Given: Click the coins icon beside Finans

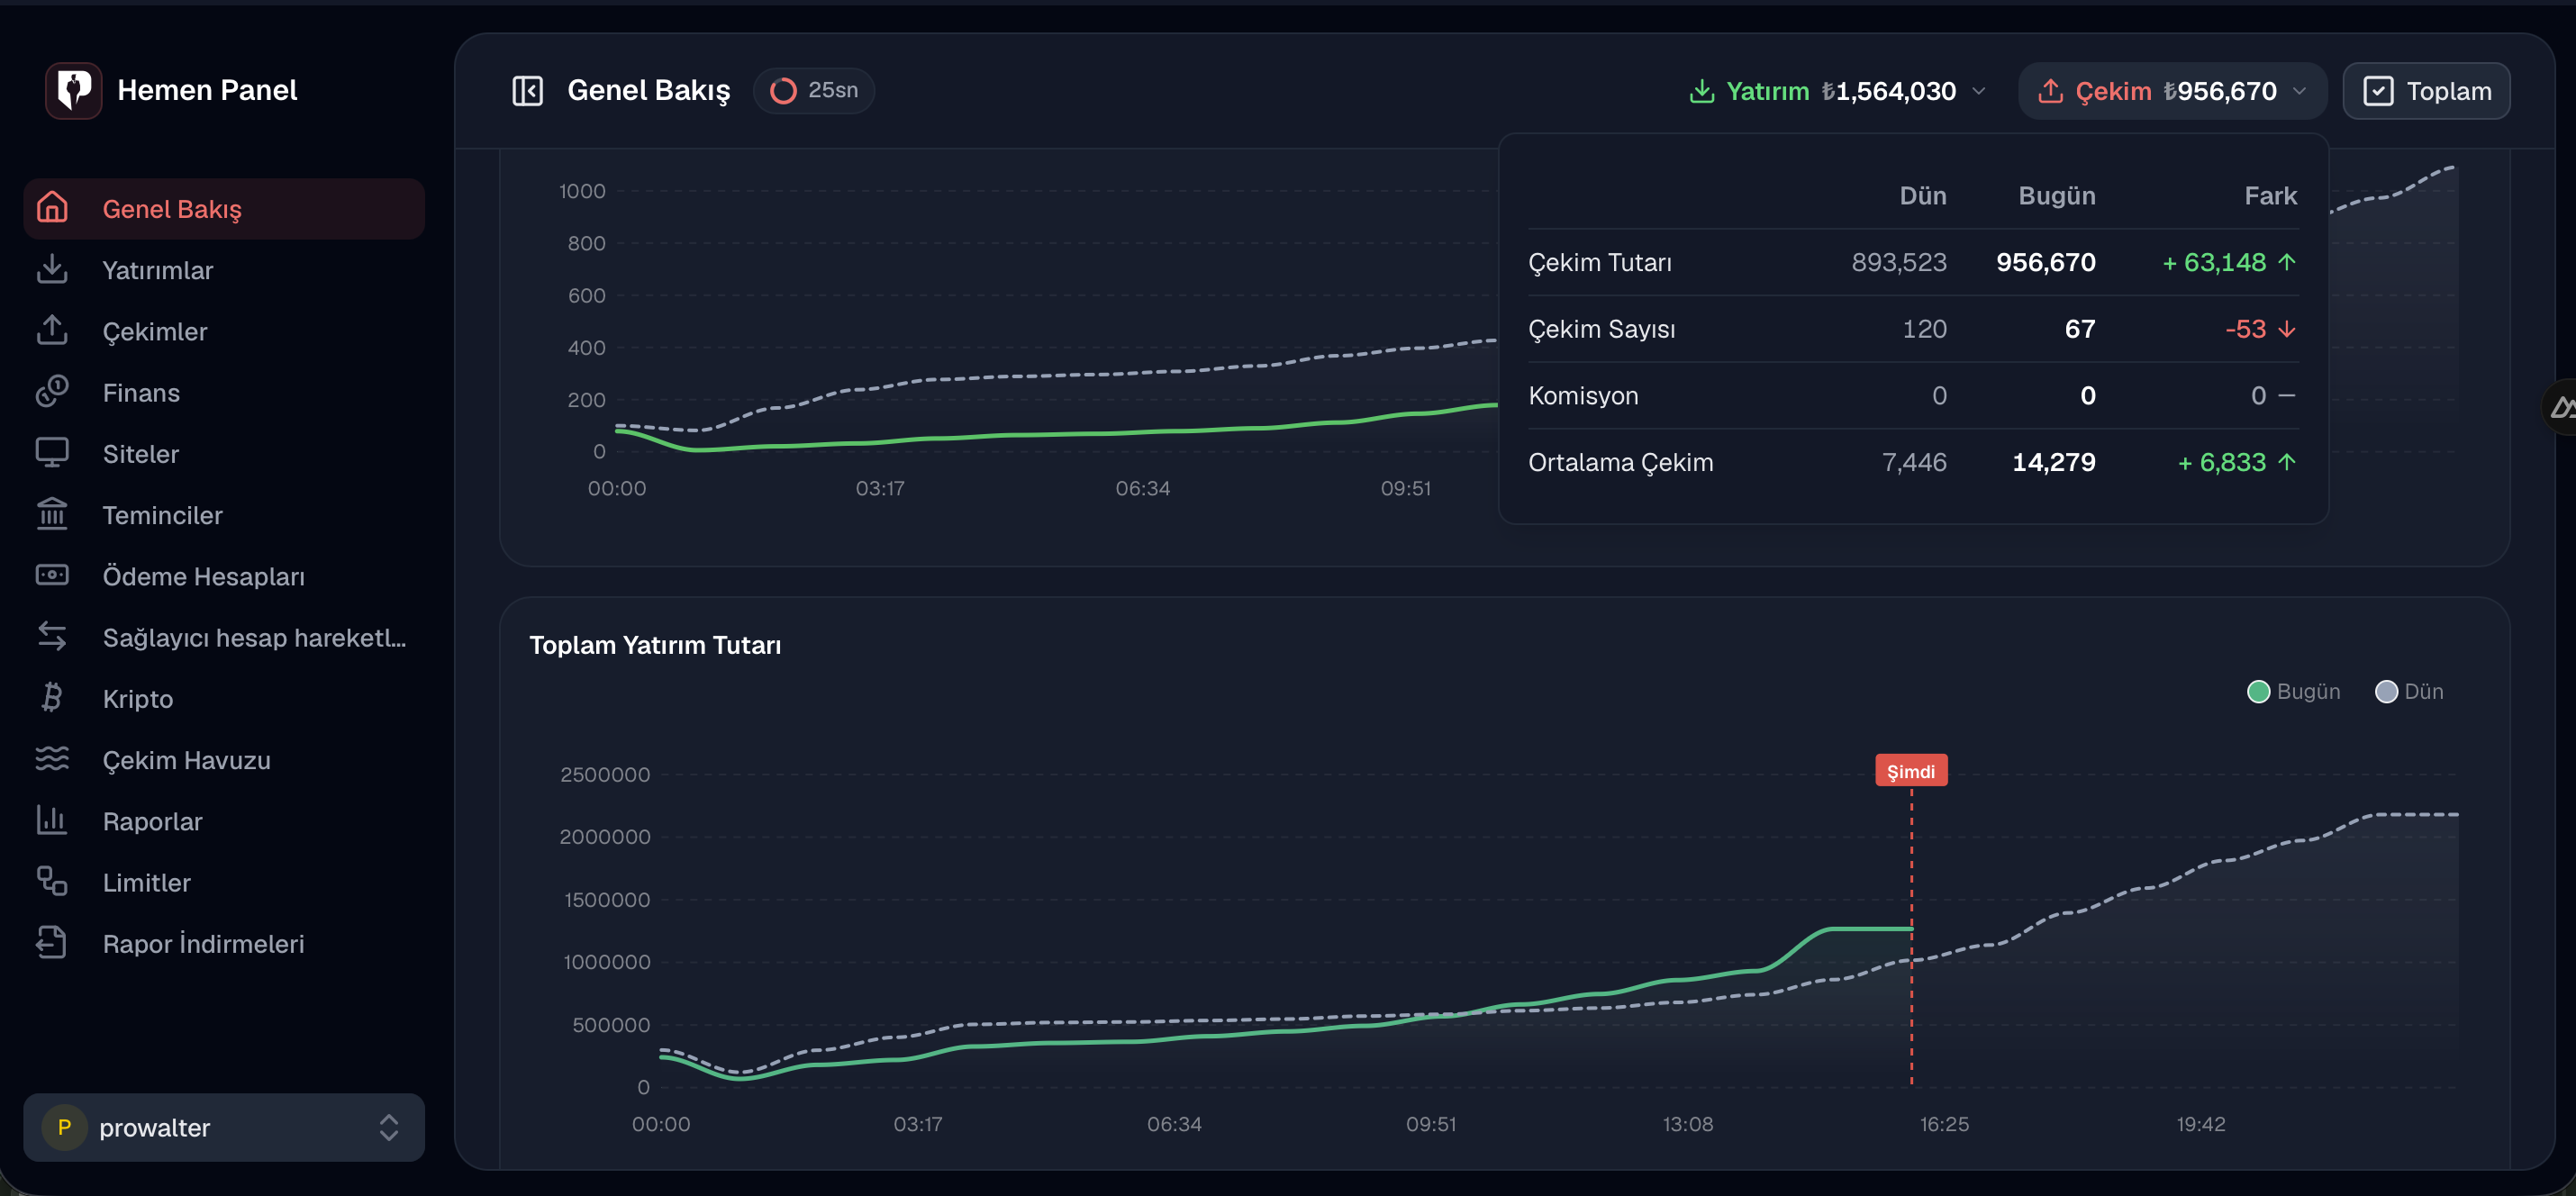Looking at the screenshot, I should pos(52,392).
